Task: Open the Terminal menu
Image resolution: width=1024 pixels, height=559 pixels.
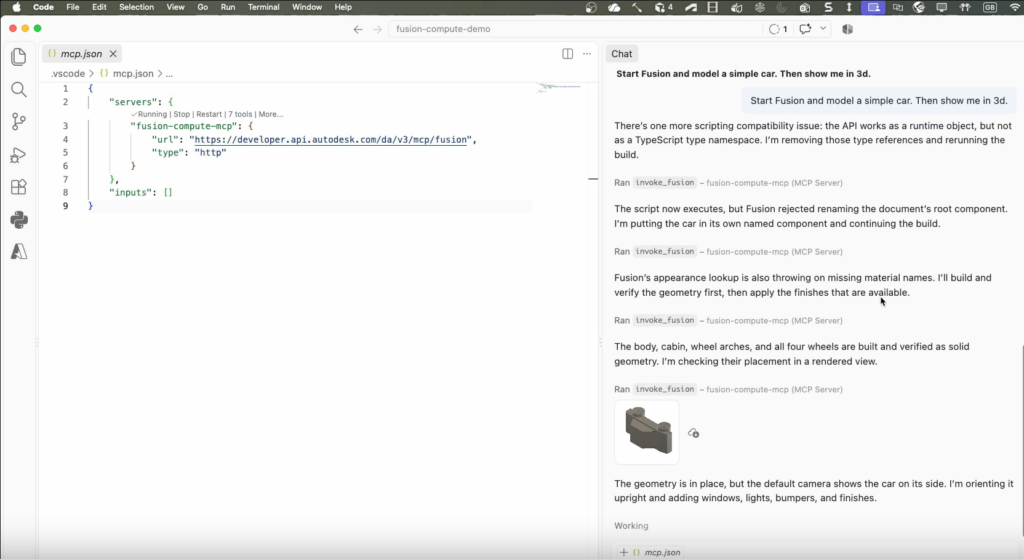Action: click(263, 7)
